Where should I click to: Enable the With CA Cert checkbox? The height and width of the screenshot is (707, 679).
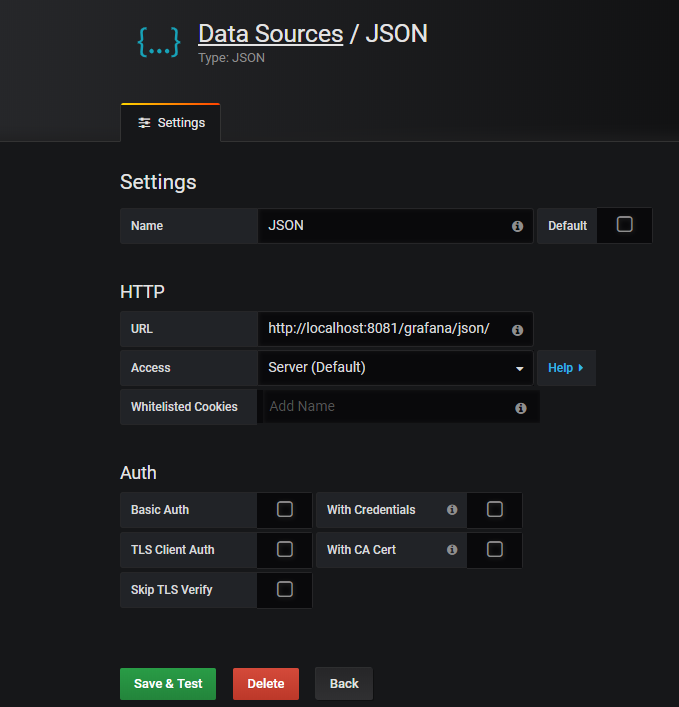[x=495, y=549]
